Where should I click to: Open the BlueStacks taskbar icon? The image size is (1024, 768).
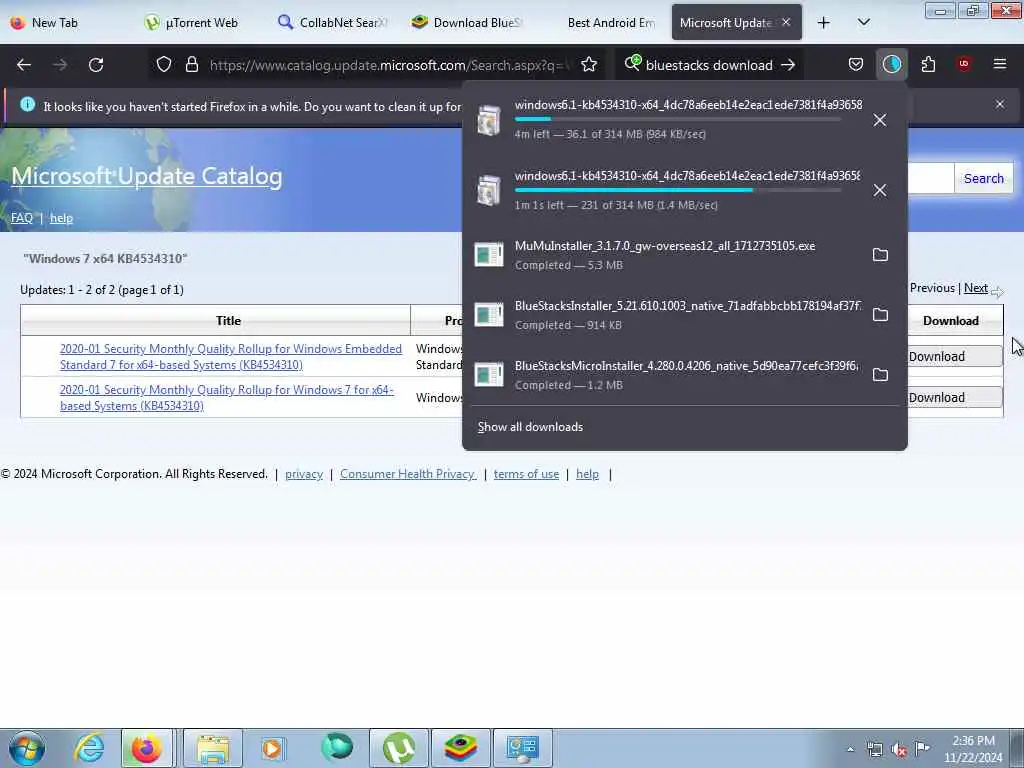coord(460,748)
